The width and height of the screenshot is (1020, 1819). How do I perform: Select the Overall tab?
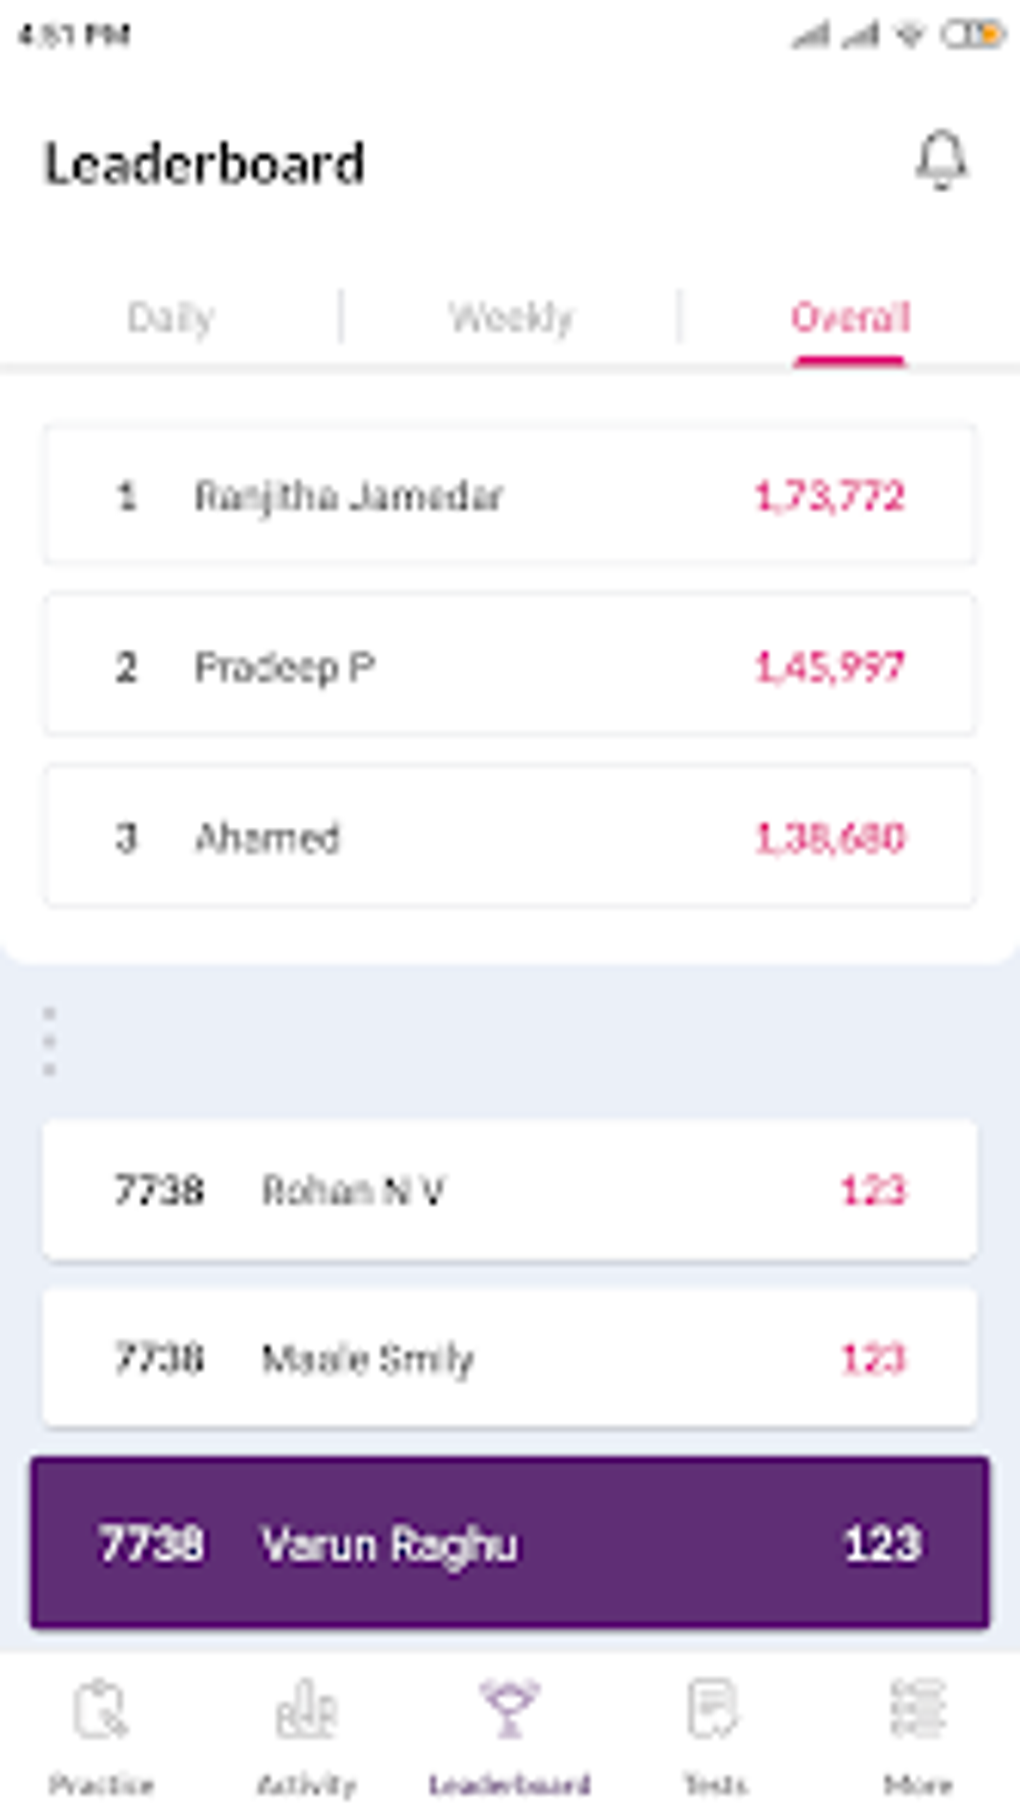(850, 318)
